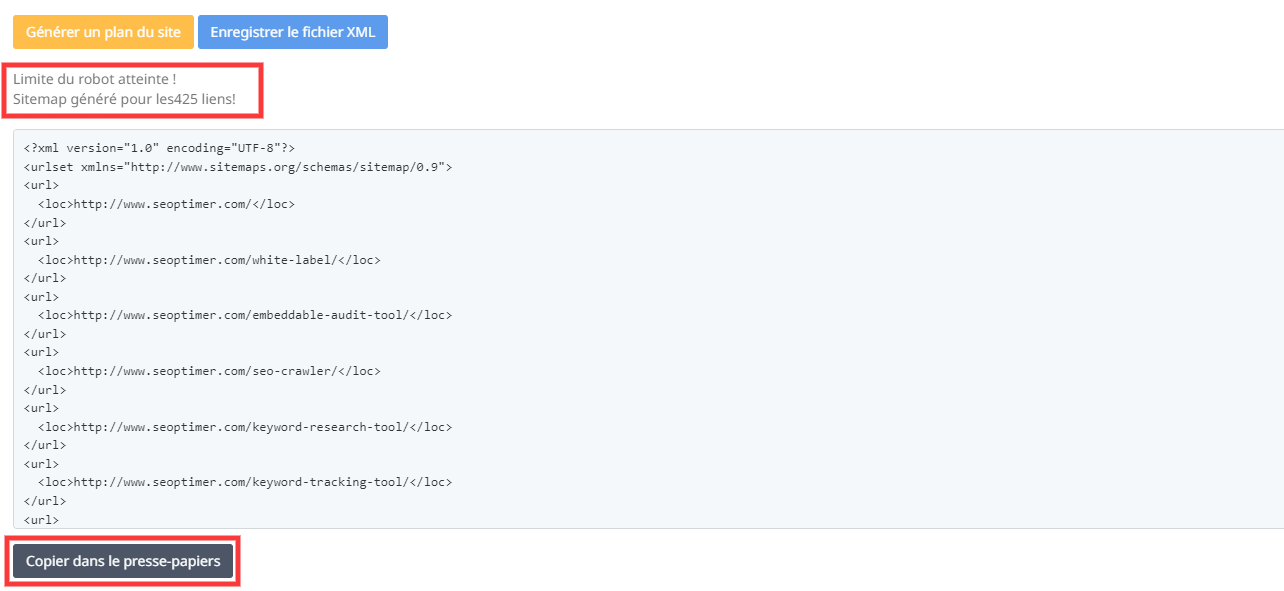Click the closing </url> tag after white-label

[45, 278]
